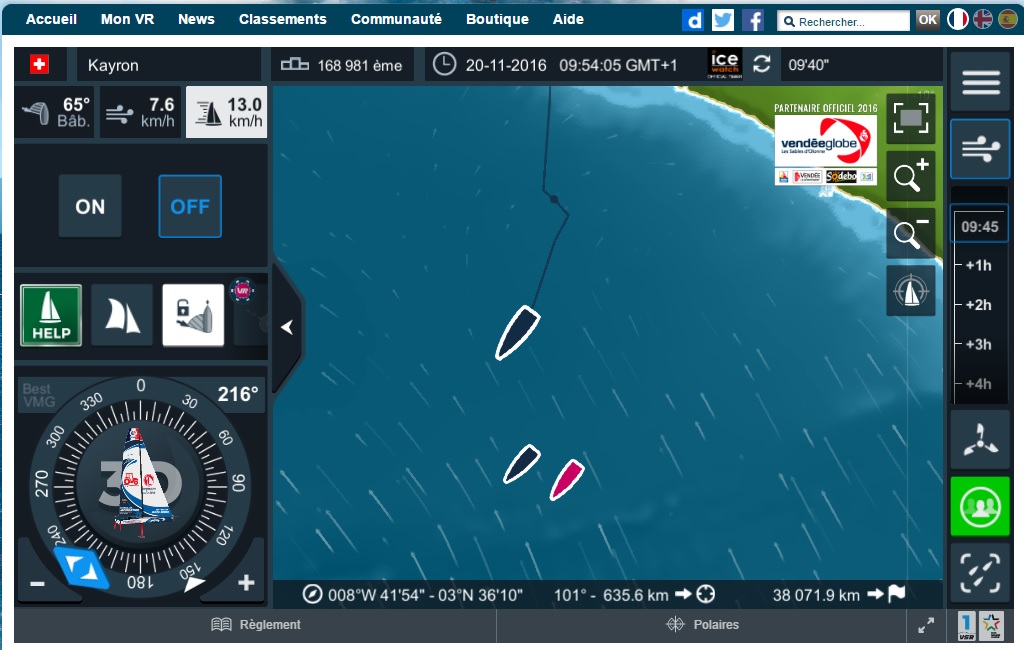Turn autopilot ON
The width and height of the screenshot is (1024, 650).
(x=90, y=206)
